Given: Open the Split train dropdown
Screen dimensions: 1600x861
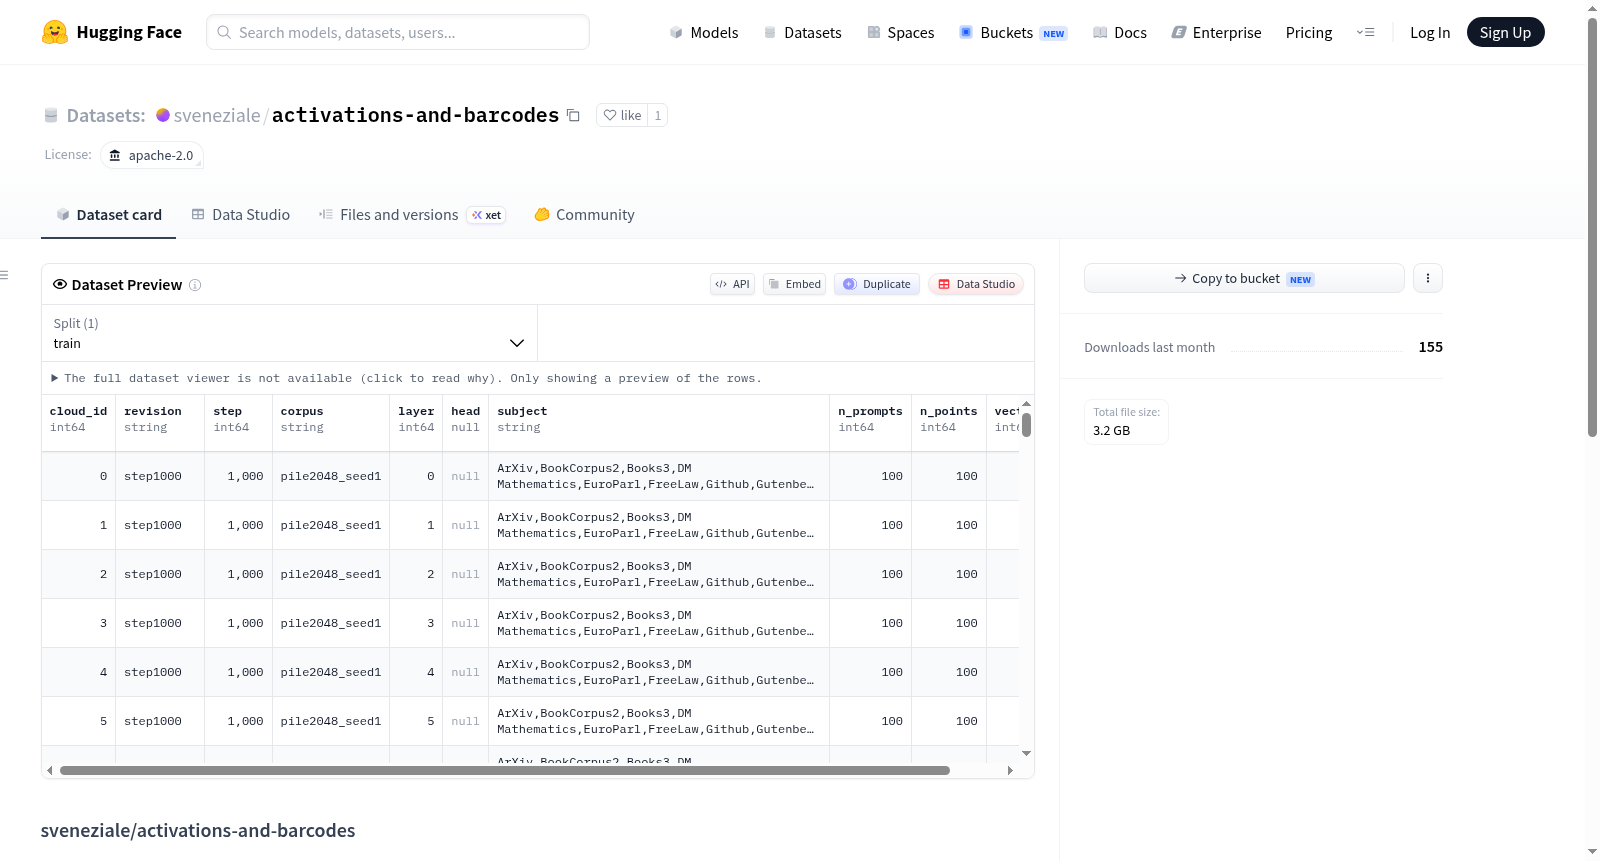Looking at the screenshot, I should 289,333.
